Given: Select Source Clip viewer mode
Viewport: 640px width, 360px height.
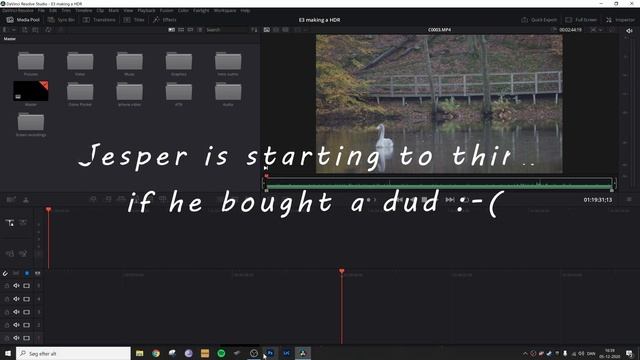Looking at the screenshot, I should [x=267, y=30].
